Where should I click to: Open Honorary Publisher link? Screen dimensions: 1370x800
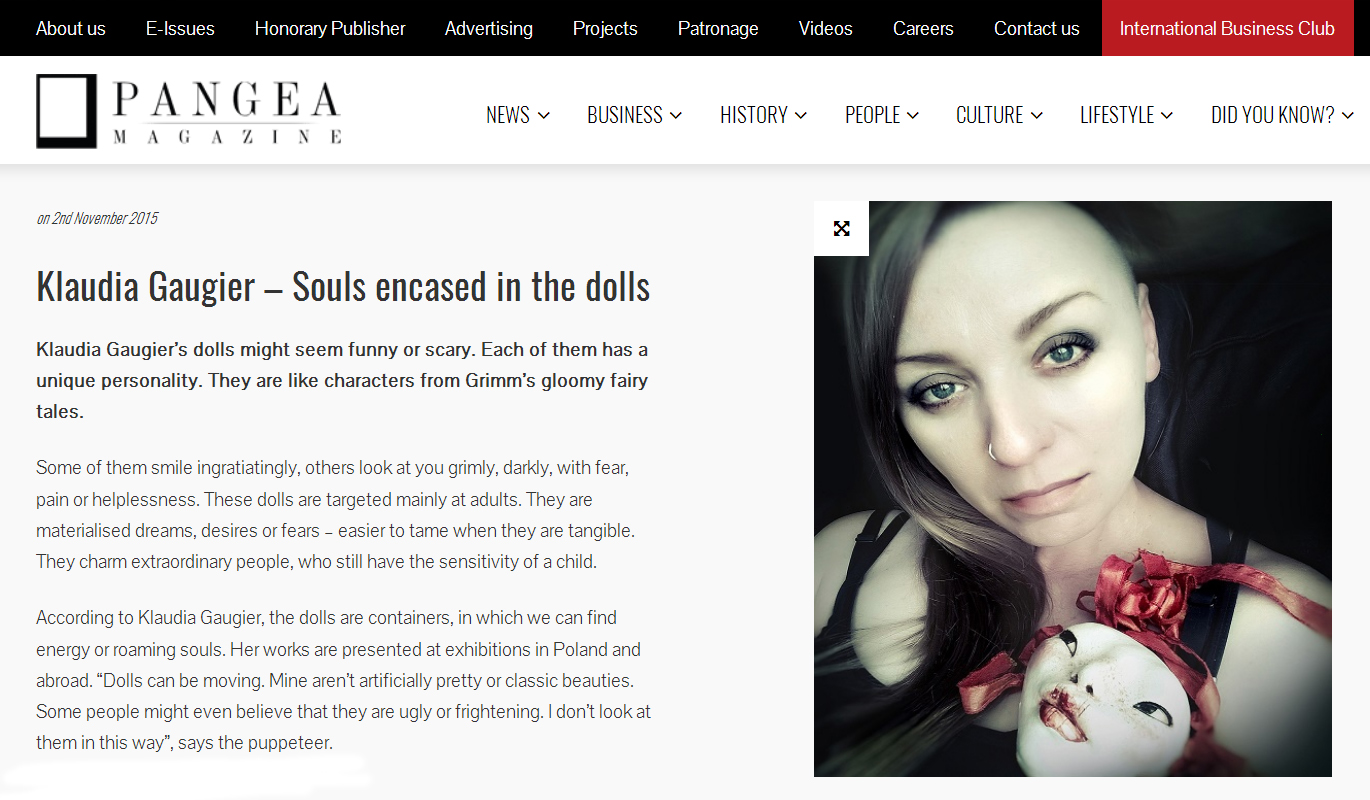[330, 28]
